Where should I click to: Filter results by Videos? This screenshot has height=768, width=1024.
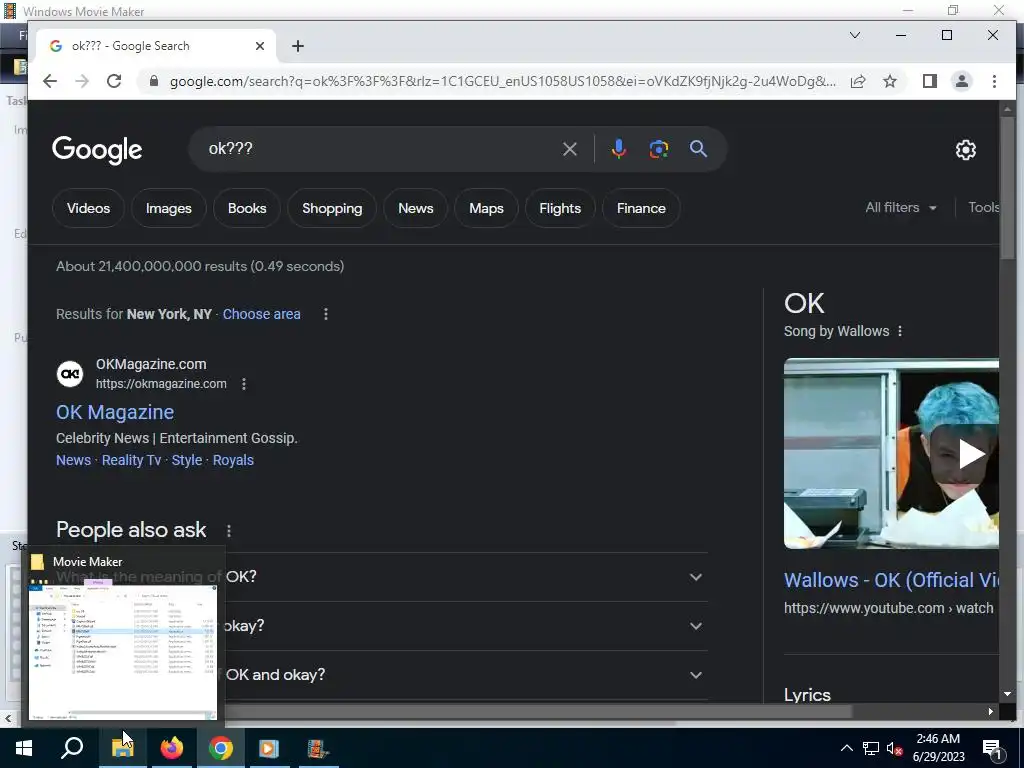tap(88, 208)
